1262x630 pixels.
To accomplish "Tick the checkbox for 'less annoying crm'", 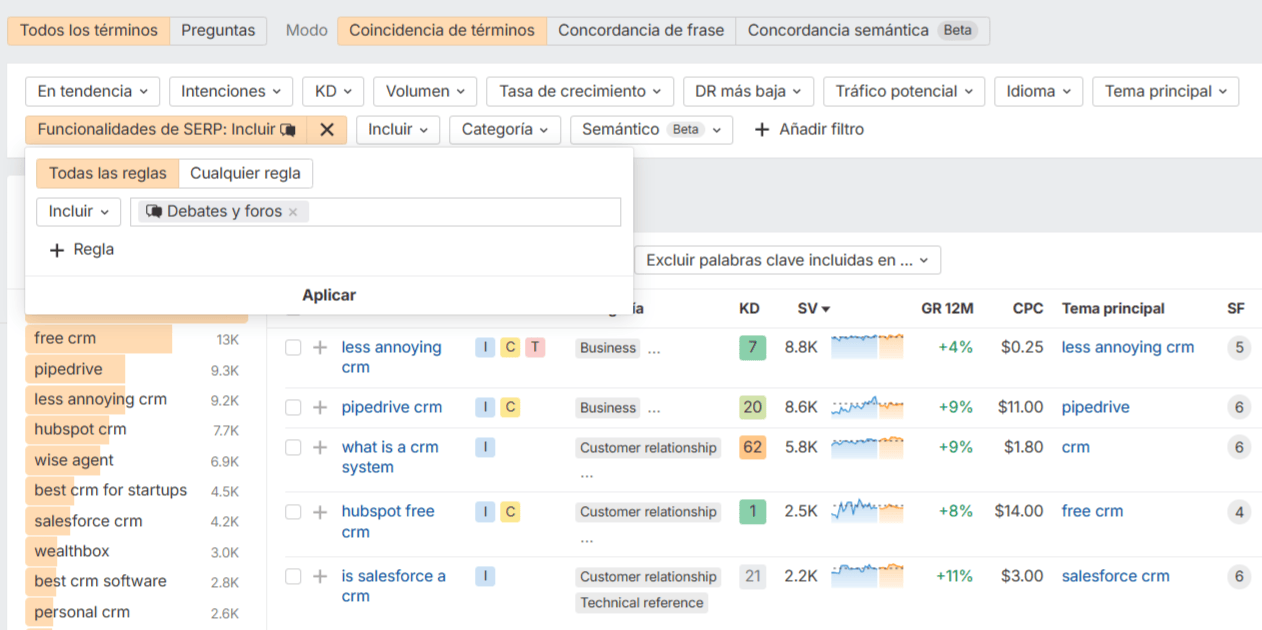I will [293, 348].
